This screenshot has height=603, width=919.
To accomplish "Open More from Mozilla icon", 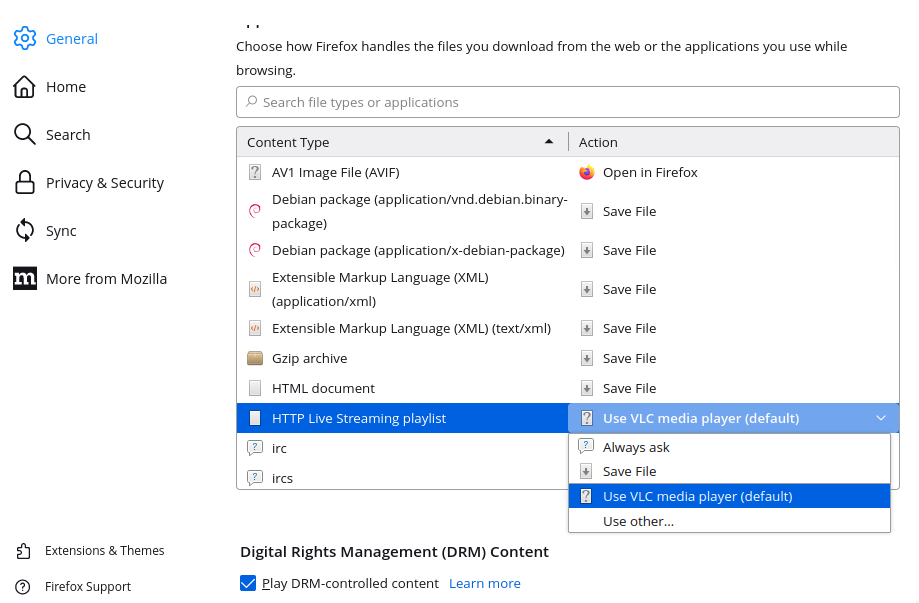I will point(25,279).
